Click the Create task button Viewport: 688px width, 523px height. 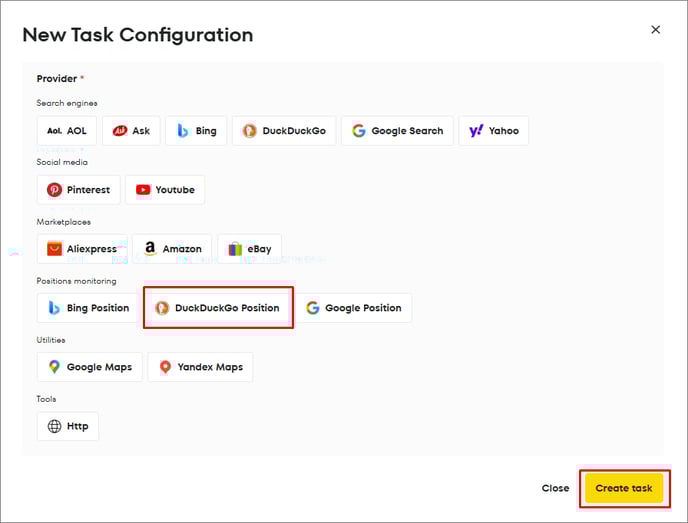624,488
